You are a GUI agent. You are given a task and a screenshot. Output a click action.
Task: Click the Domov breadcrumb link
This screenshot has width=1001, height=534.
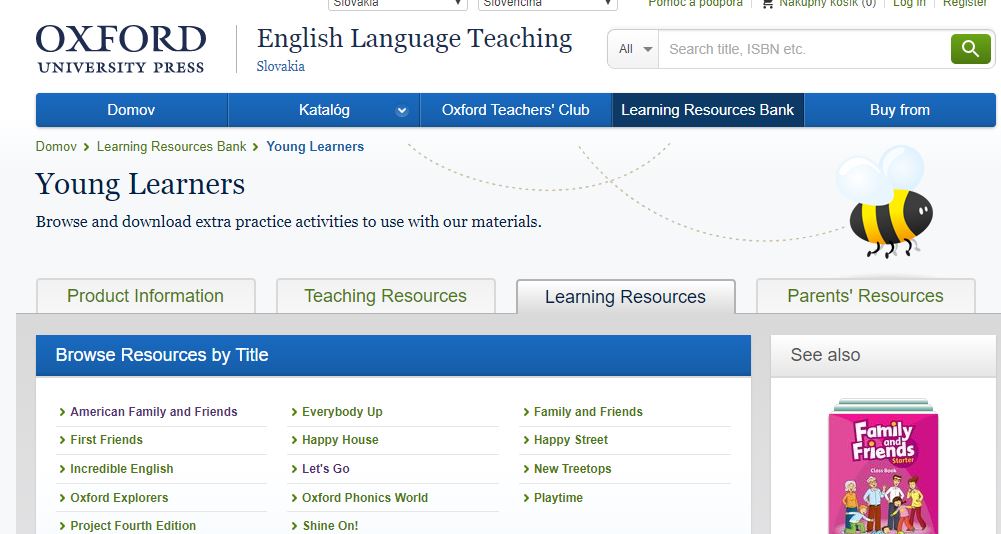[x=56, y=146]
